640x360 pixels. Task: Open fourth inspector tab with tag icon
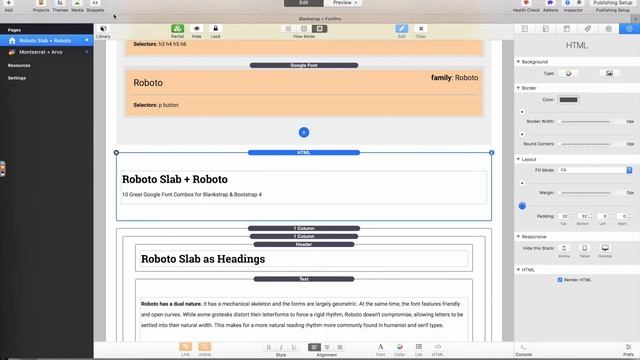(x=587, y=29)
